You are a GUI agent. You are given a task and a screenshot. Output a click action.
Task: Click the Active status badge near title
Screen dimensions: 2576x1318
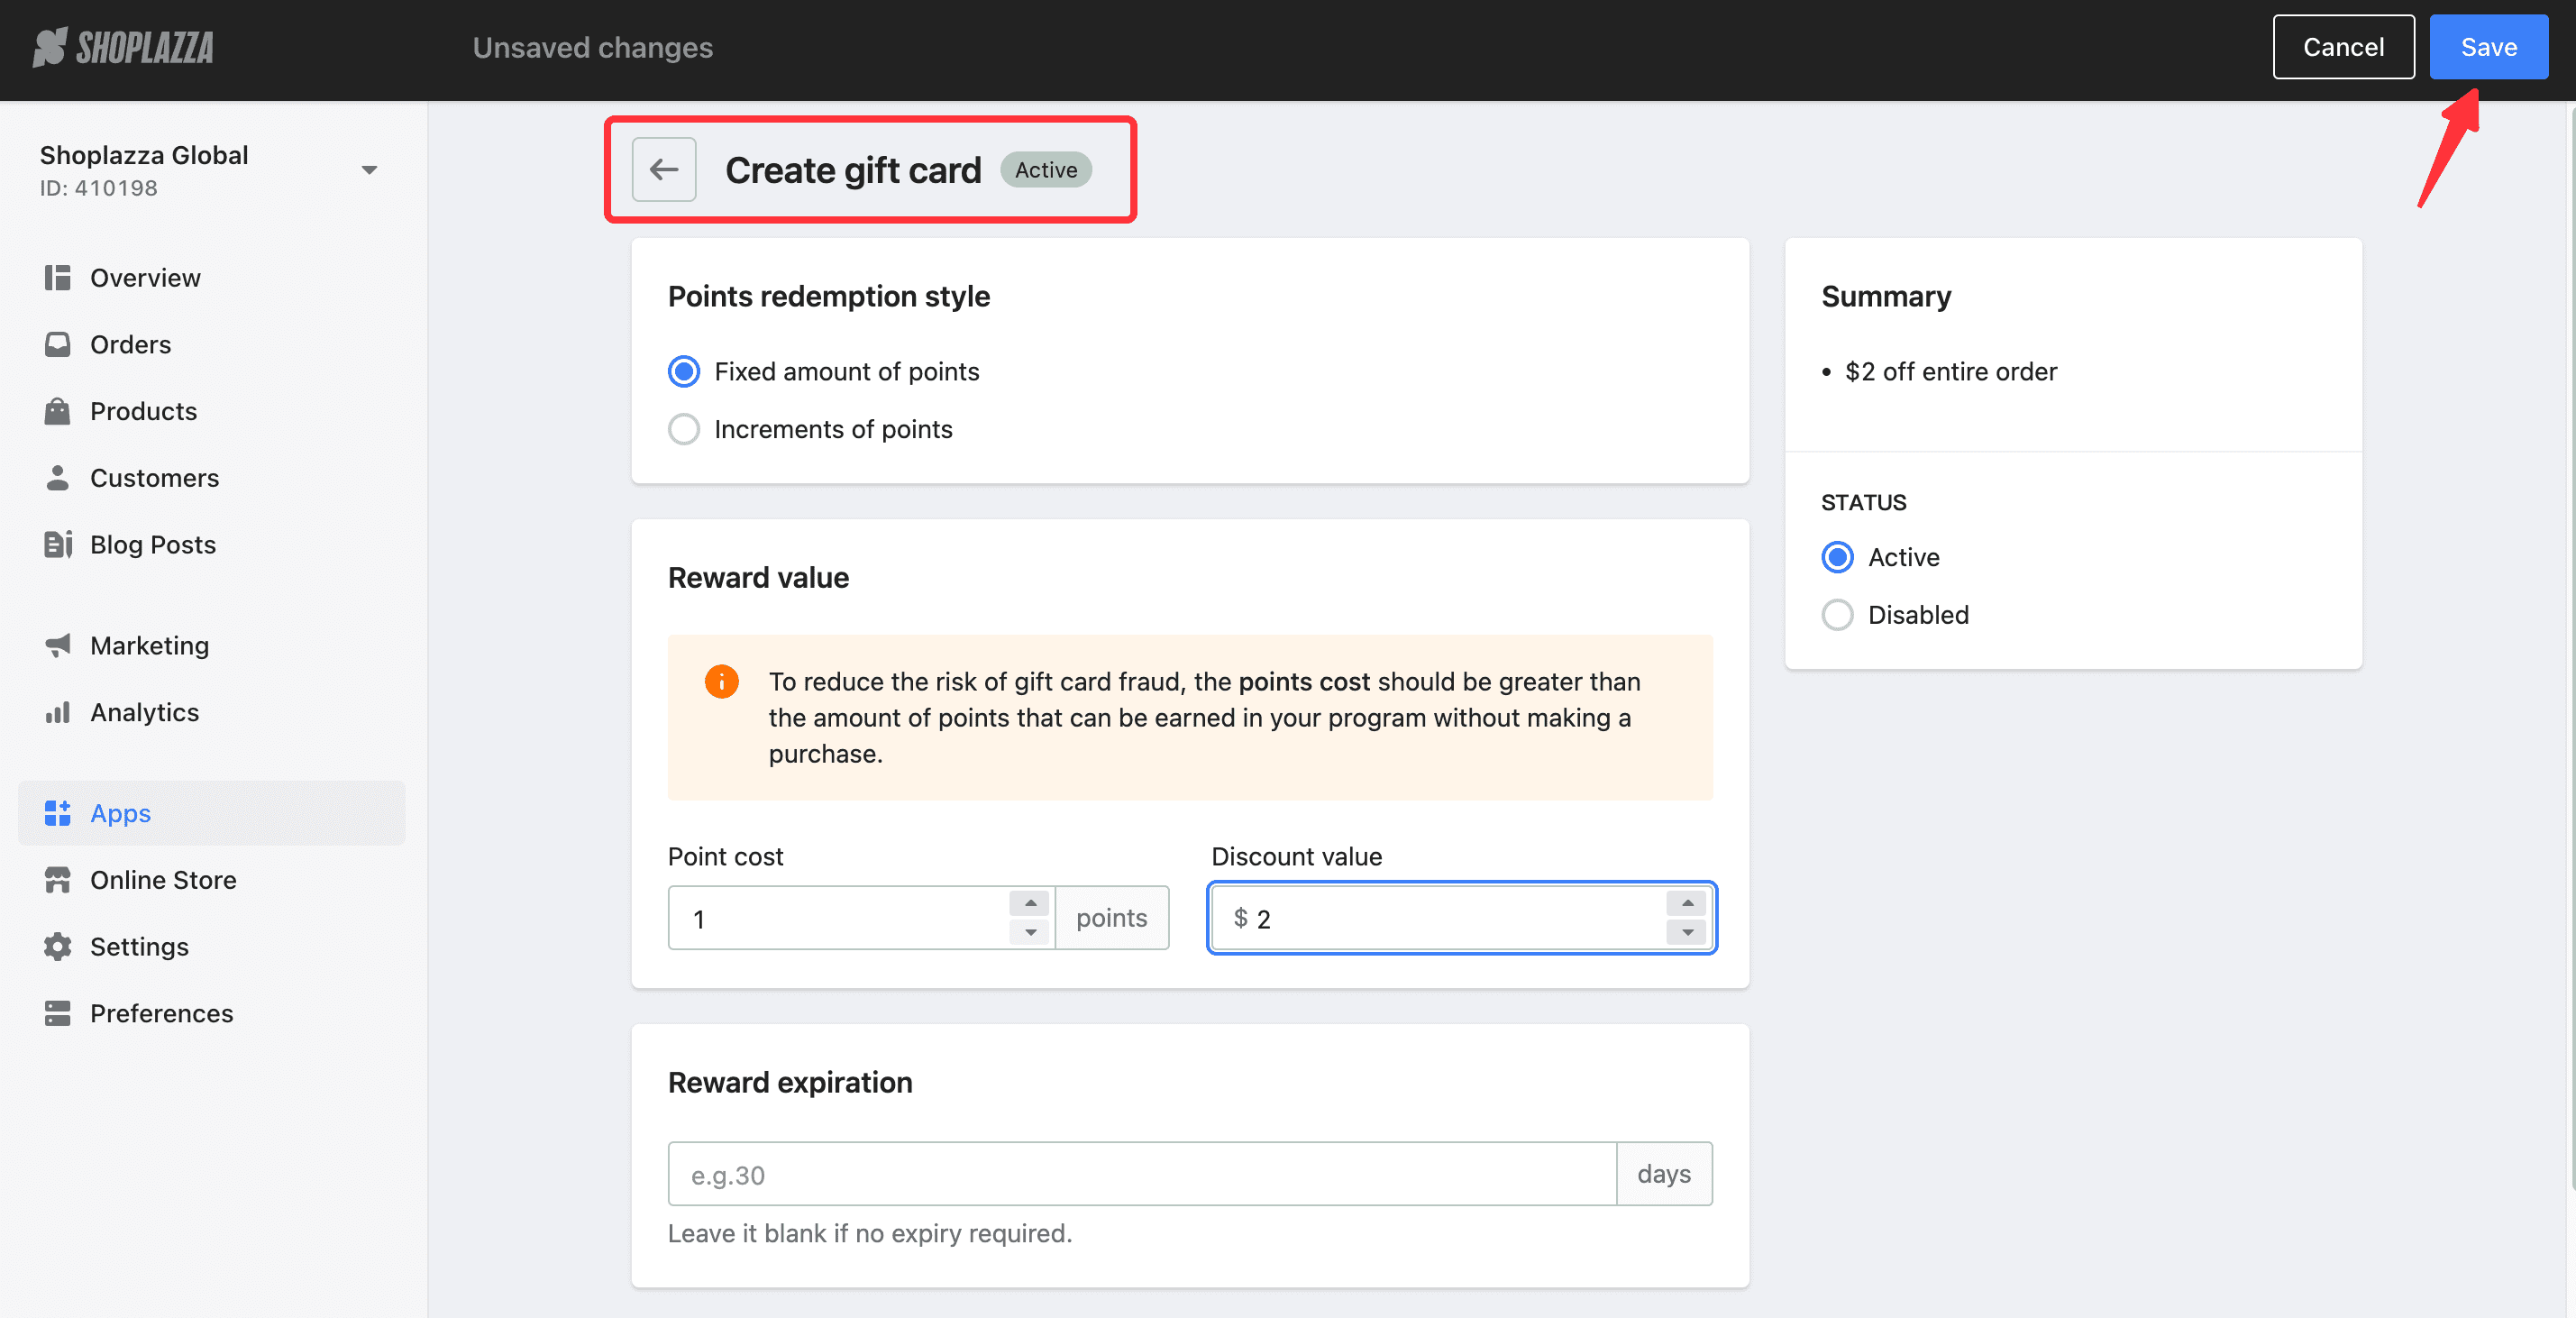(1046, 170)
